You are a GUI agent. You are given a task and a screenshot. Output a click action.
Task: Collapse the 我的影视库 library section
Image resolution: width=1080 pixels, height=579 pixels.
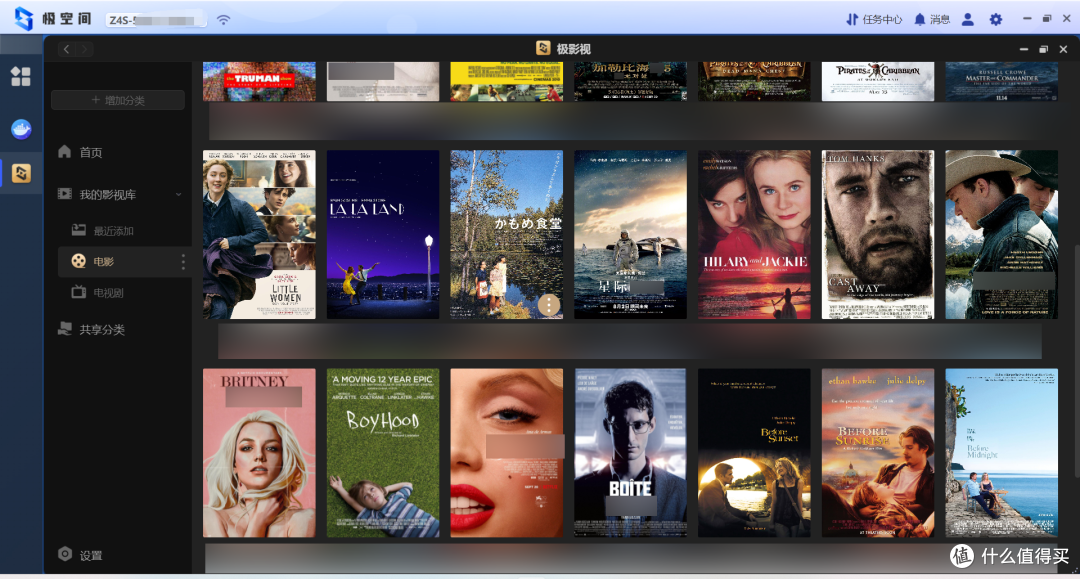tap(178, 195)
